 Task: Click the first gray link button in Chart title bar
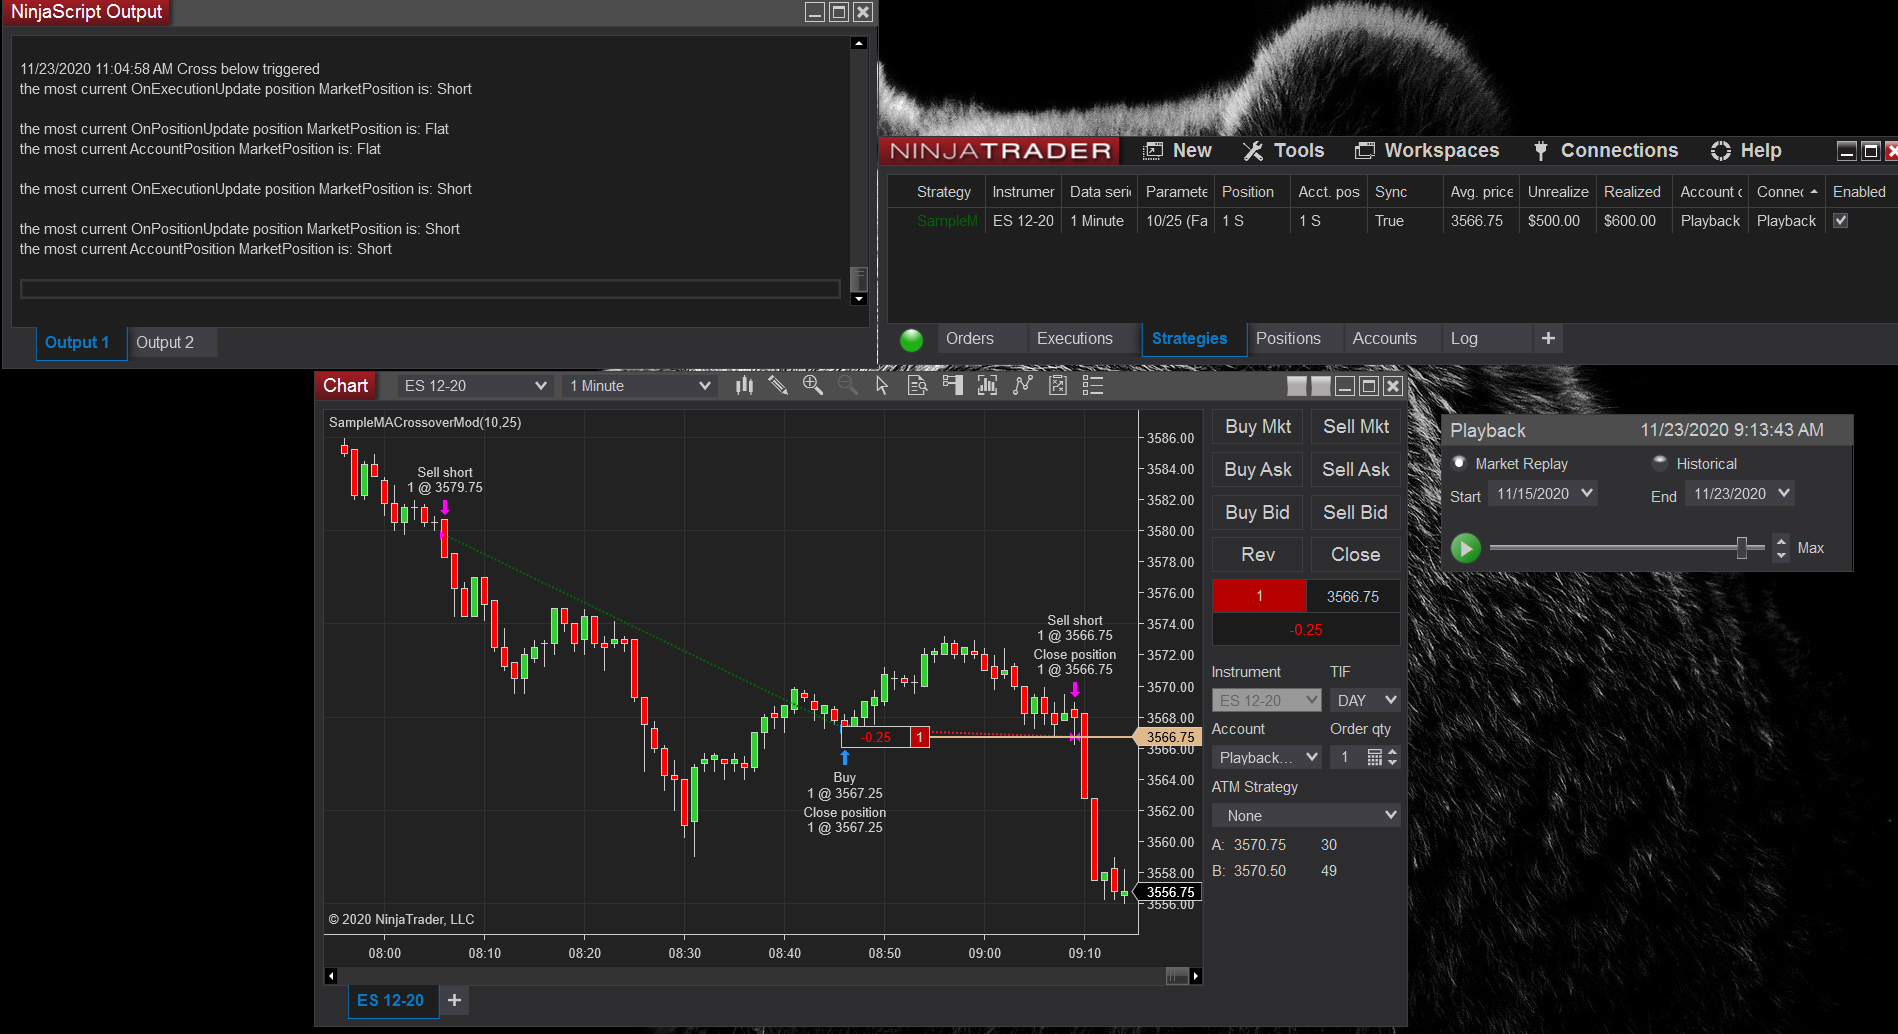click(1297, 386)
